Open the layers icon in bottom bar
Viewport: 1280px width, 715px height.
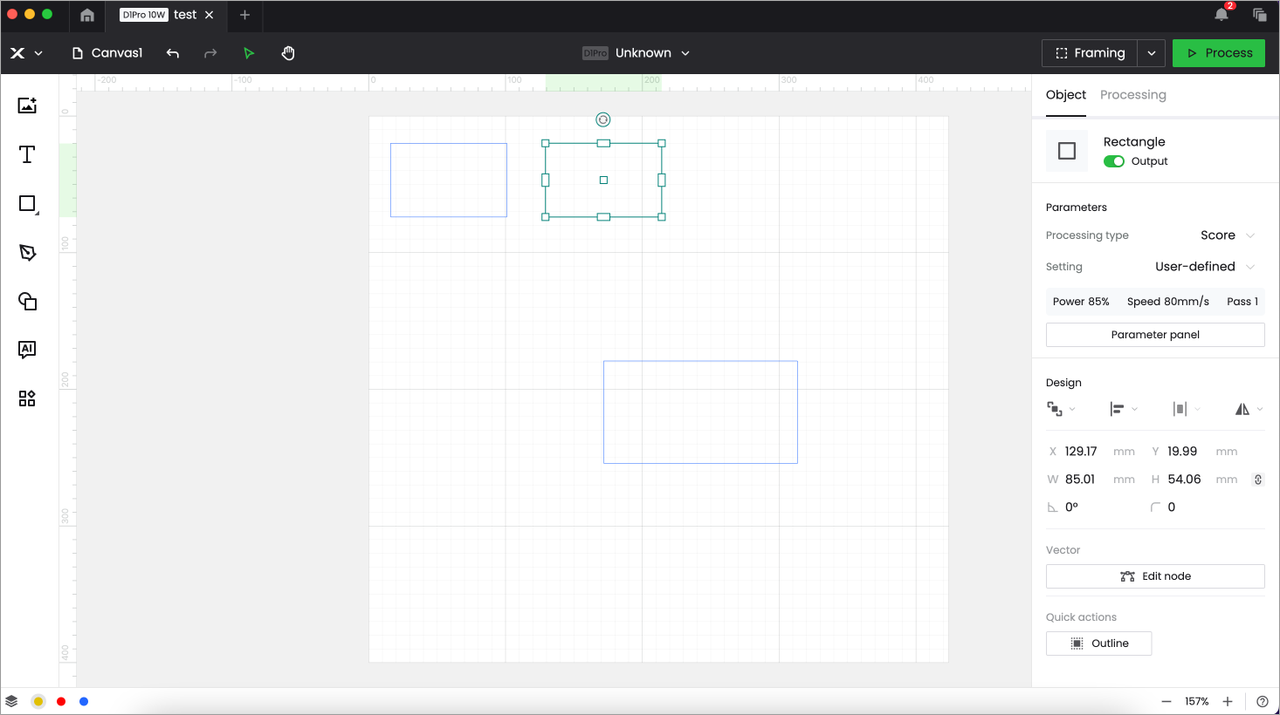click(x=12, y=701)
